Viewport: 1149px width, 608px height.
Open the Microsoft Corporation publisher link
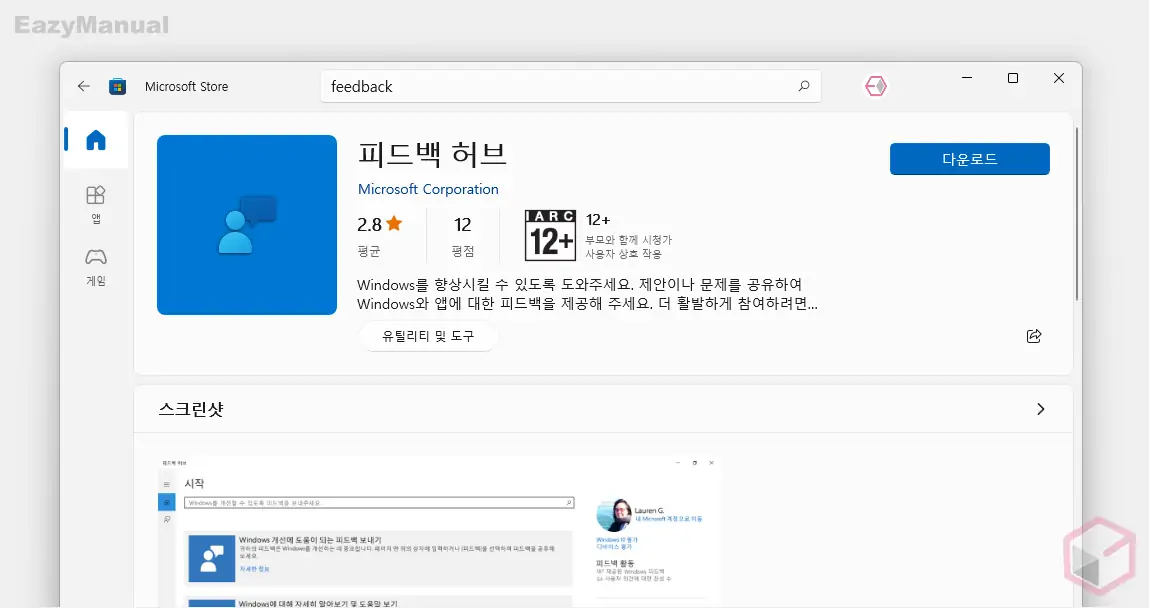pos(429,189)
